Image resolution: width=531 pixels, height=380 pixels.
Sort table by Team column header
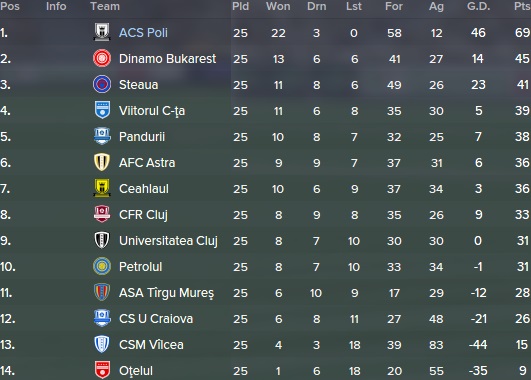[x=105, y=6]
